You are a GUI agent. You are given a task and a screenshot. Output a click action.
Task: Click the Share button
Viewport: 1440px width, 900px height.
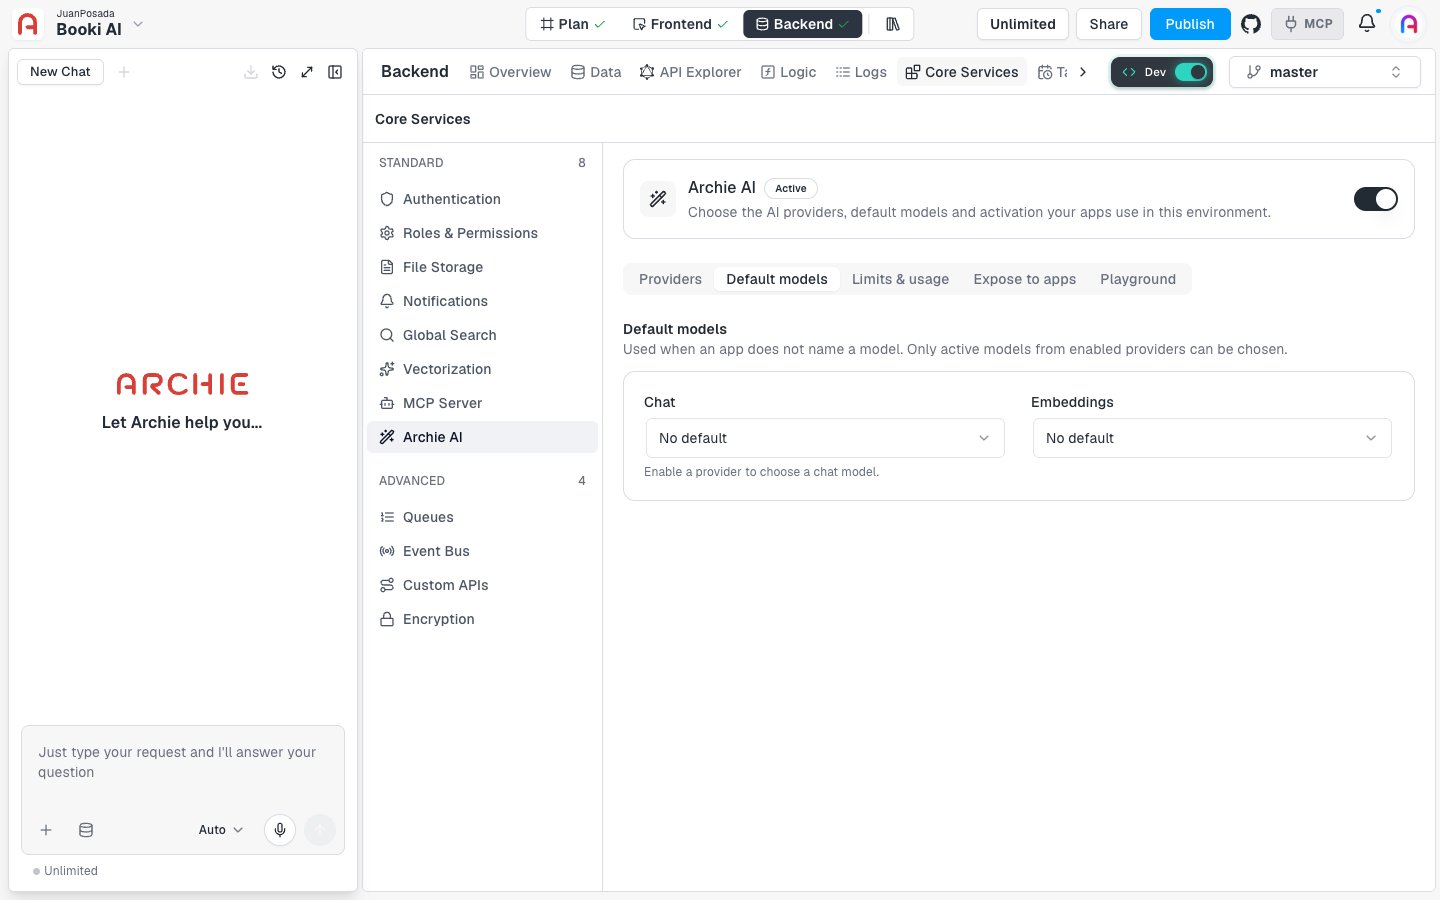coord(1109,24)
